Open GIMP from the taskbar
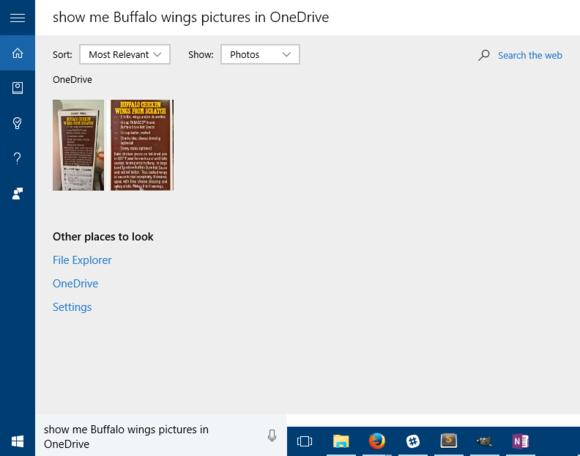 click(x=484, y=441)
